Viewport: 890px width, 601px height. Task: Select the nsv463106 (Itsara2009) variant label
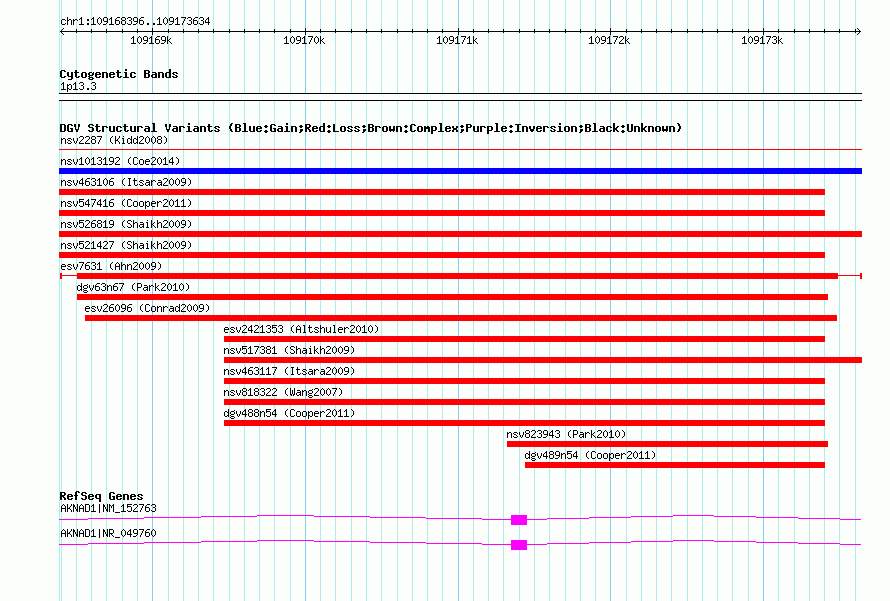[x=126, y=183]
